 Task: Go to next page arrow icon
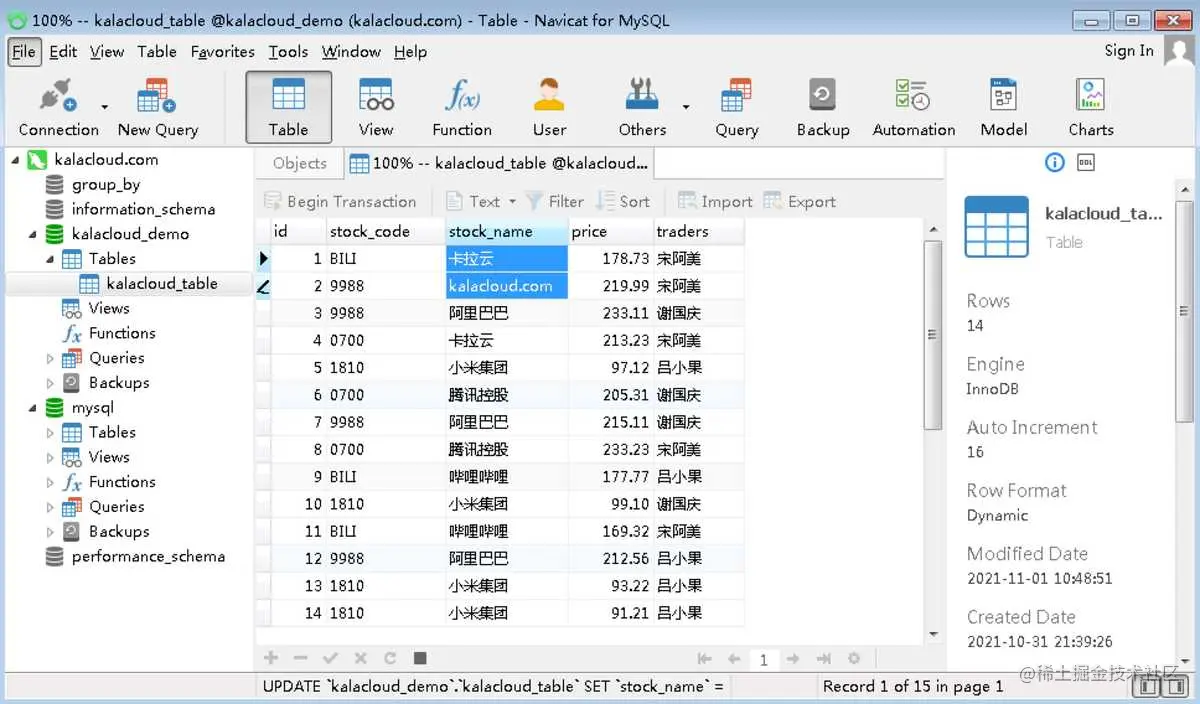(793, 659)
